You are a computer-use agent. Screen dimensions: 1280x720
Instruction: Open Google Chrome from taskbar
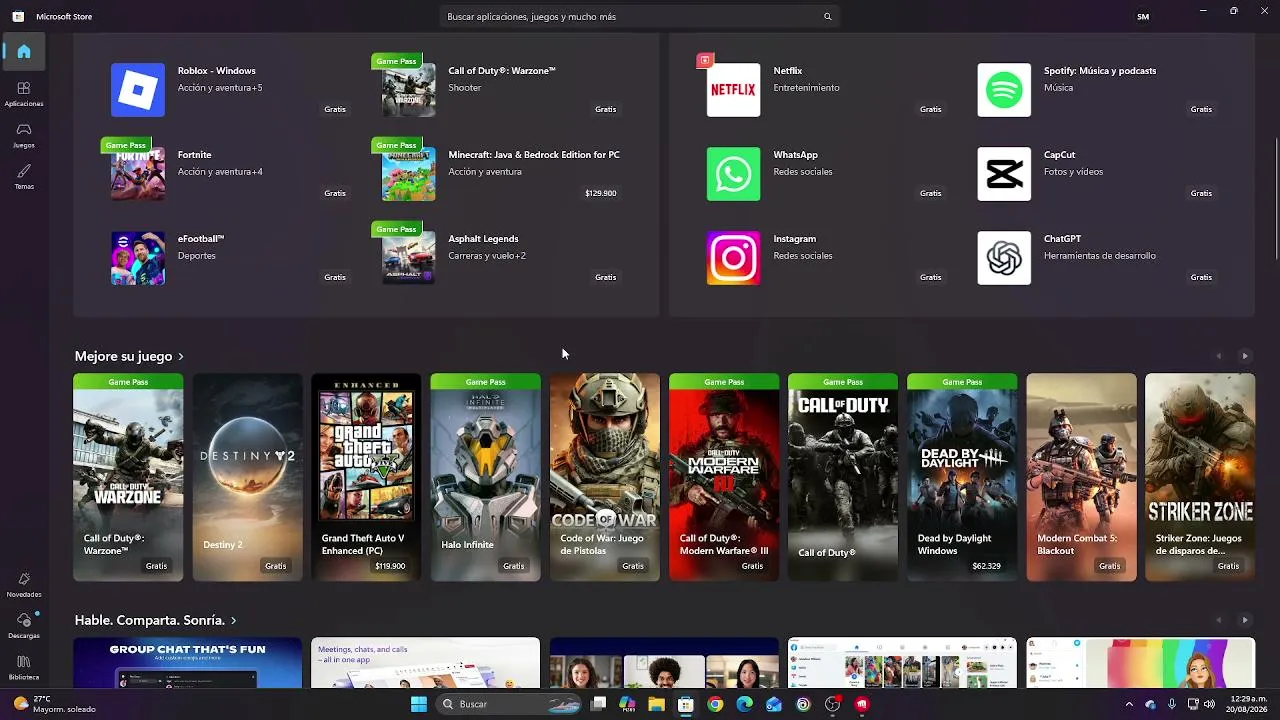[x=715, y=704]
